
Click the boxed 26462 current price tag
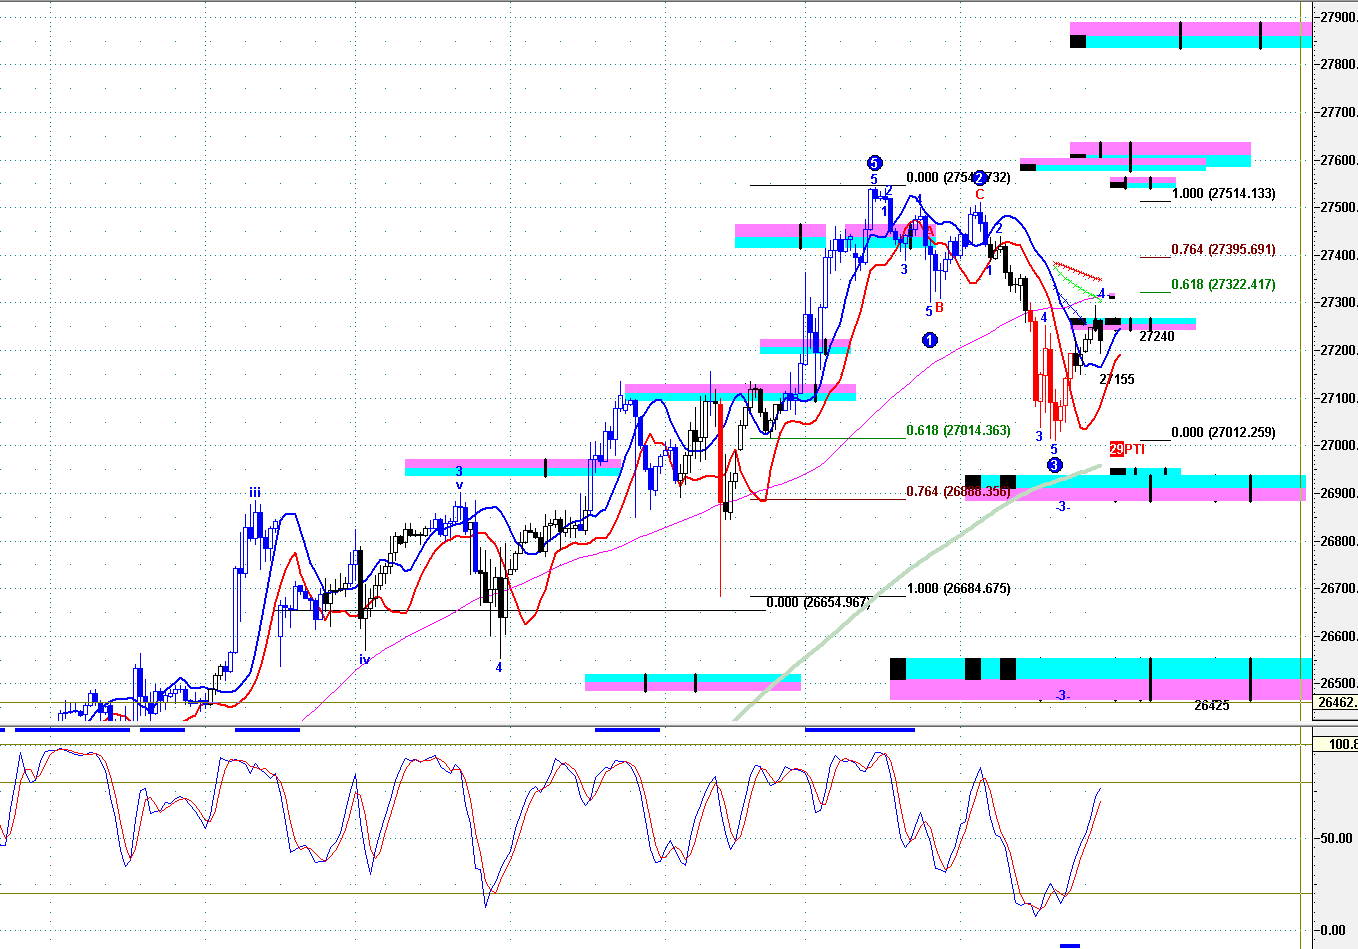point(1336,702)
